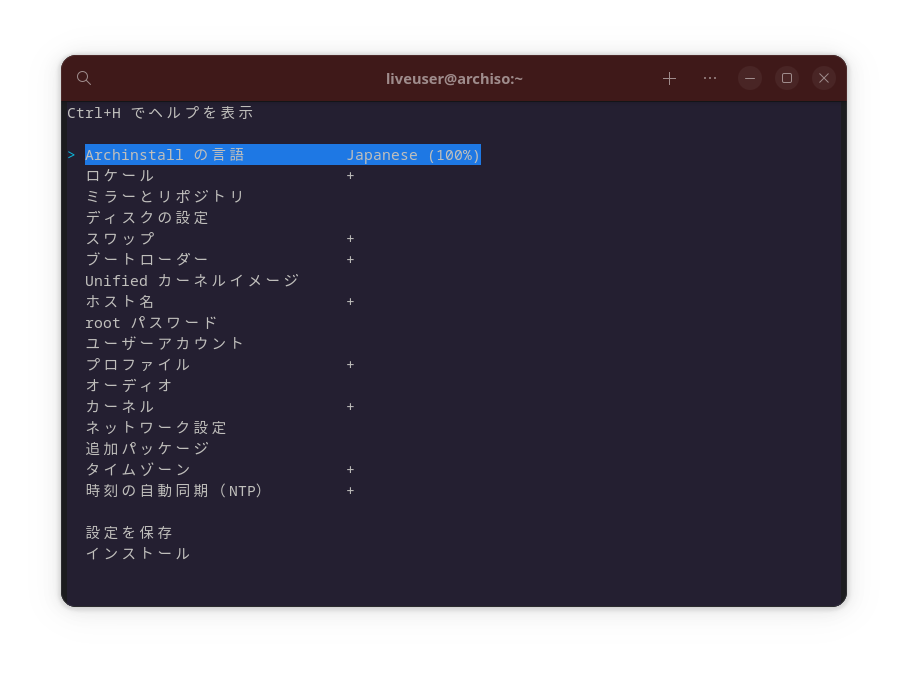Screen dimensions: 908x674
Task: Click the Japanese (100%) language value
Action: [x=413, y=155]
